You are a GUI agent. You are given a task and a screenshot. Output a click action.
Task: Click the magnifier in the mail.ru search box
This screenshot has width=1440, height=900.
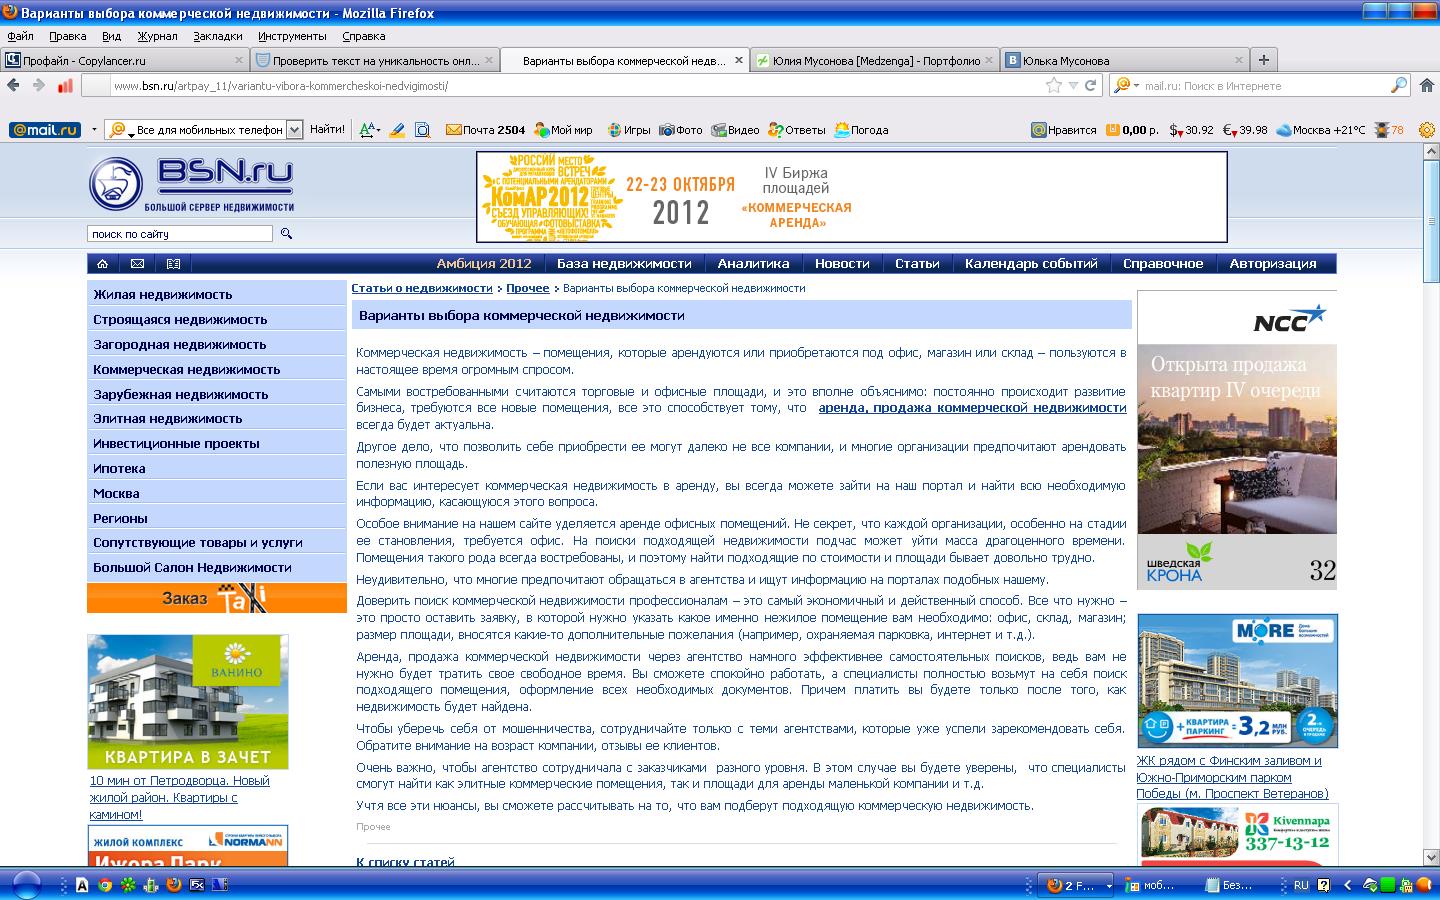[1399, 86]
